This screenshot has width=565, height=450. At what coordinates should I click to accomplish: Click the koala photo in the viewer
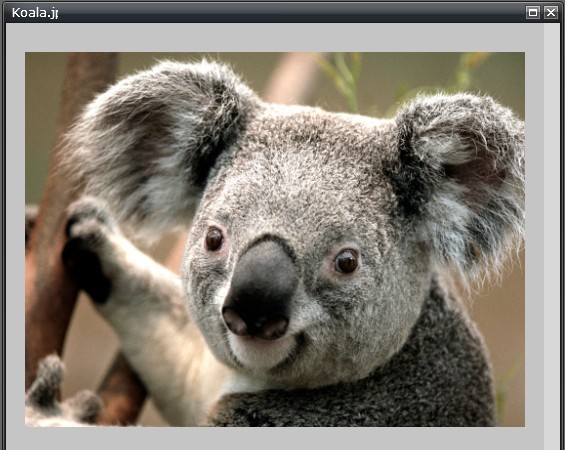point(275,240)
